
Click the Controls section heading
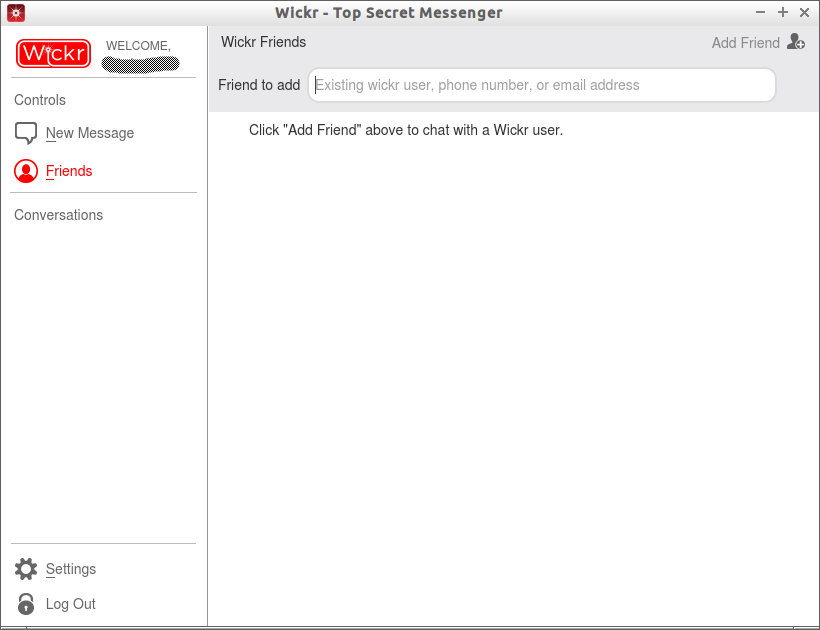(40, 100)
